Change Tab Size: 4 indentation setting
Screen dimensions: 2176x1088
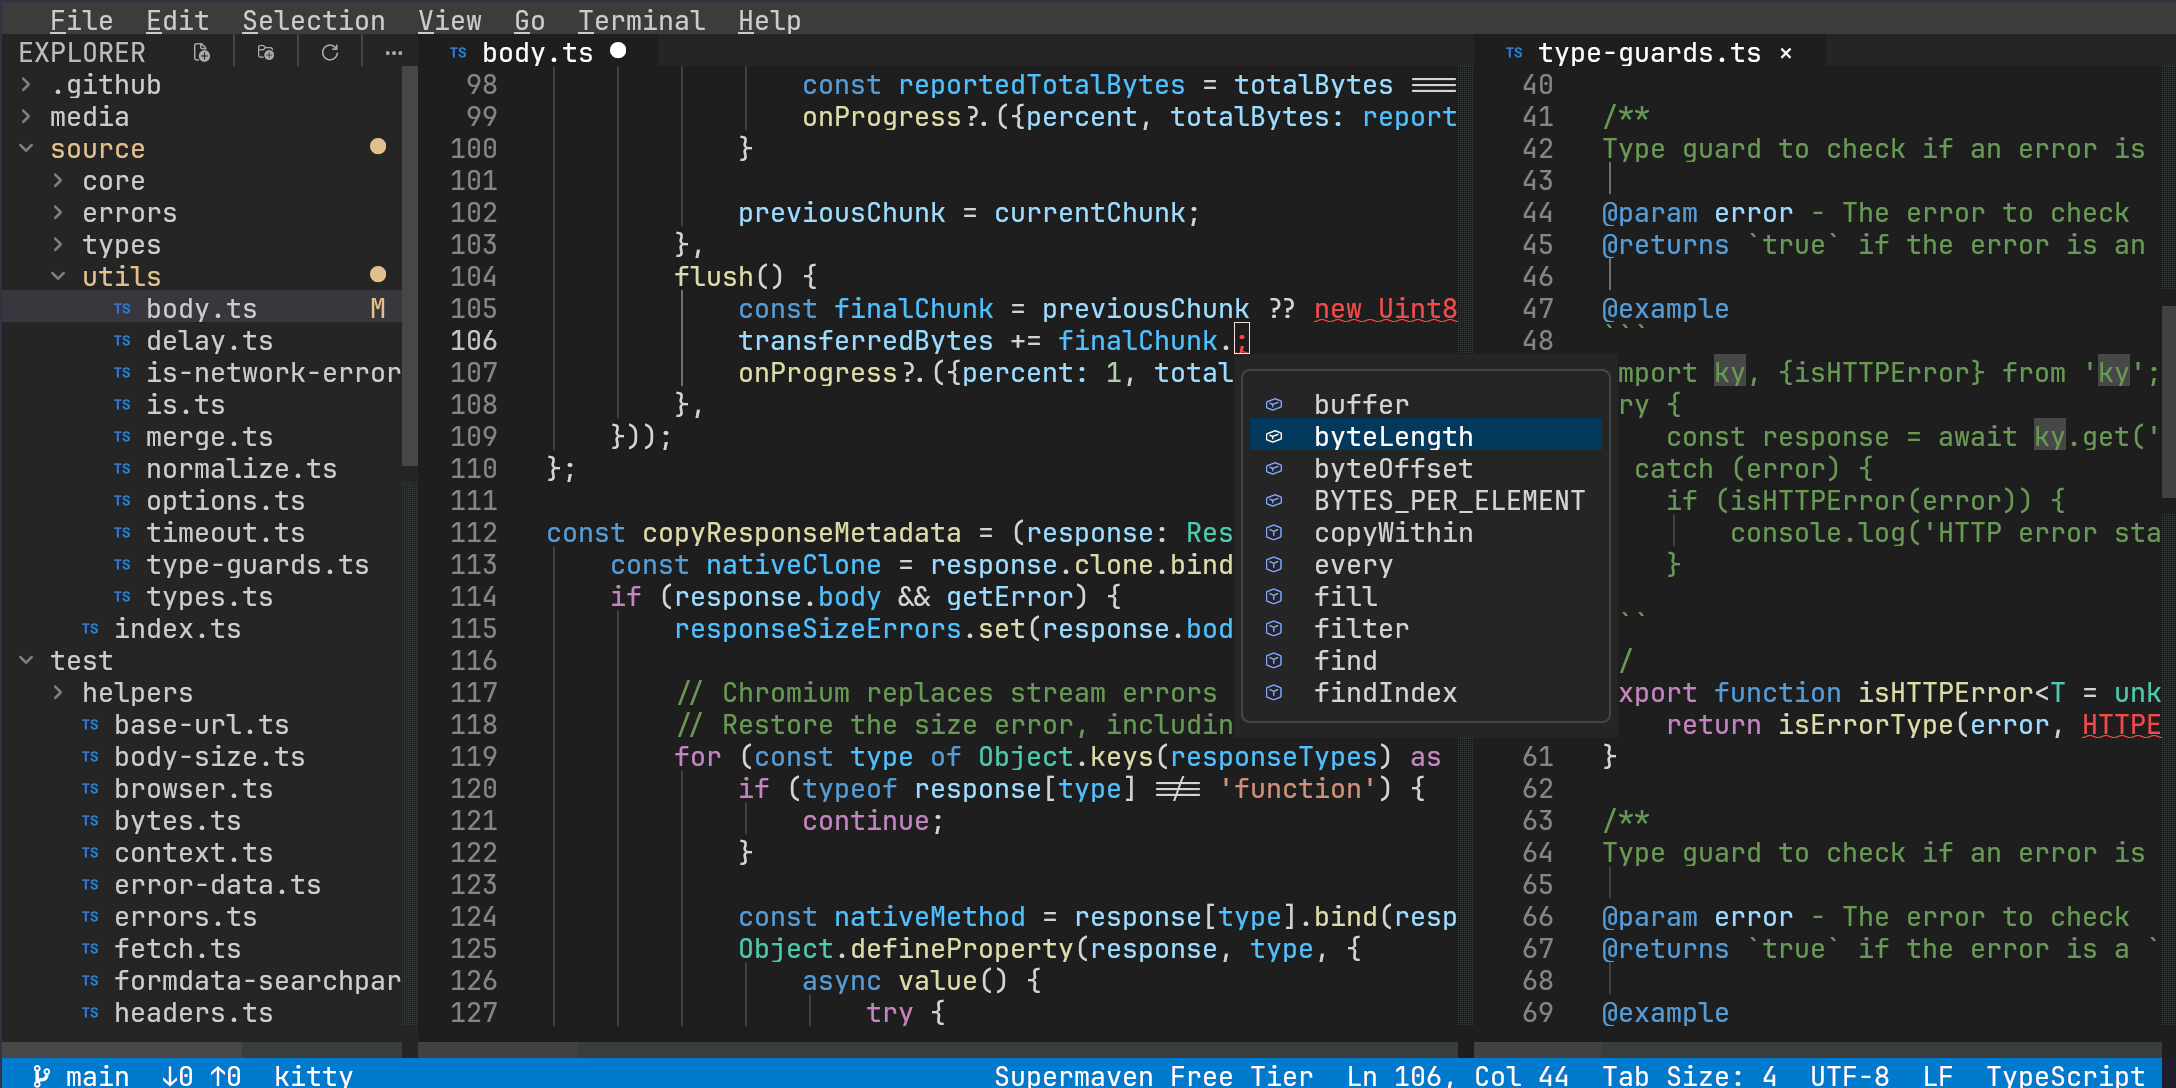[1689, 1076]
